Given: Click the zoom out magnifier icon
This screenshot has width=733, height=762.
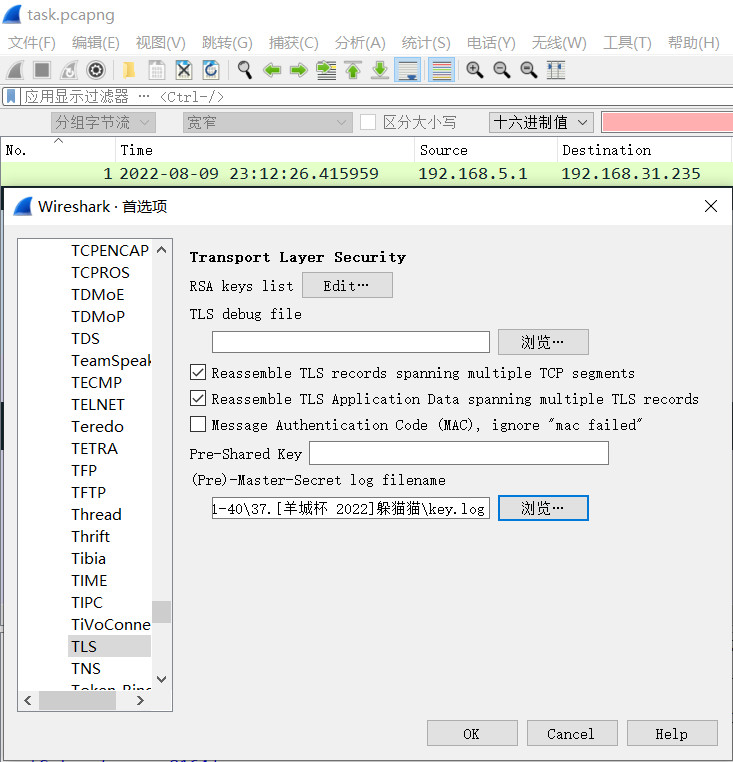Looking at the screenshot, I should click(x=502, y=70).
